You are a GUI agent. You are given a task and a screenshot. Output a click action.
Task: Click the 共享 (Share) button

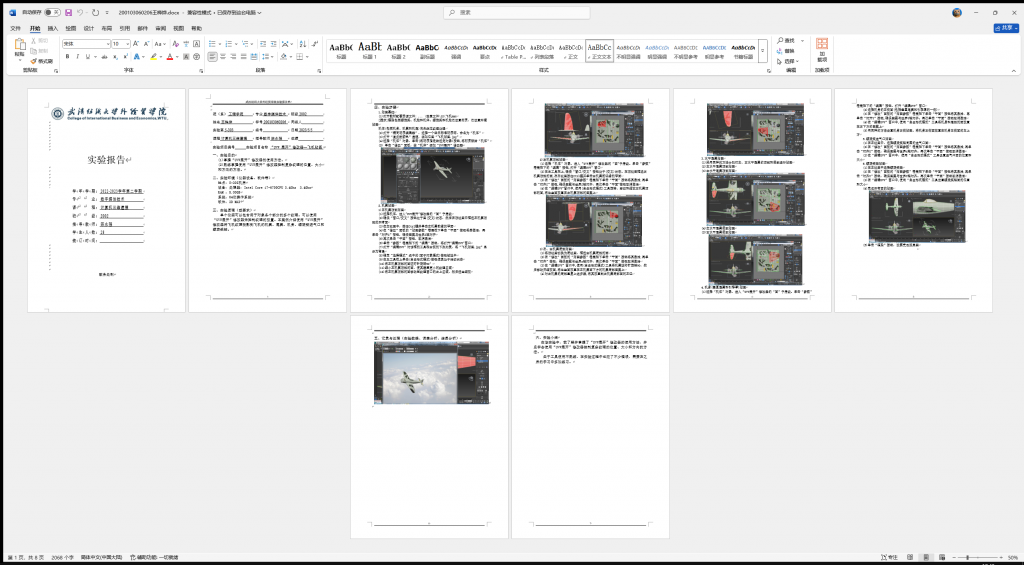pos(1003,29)
